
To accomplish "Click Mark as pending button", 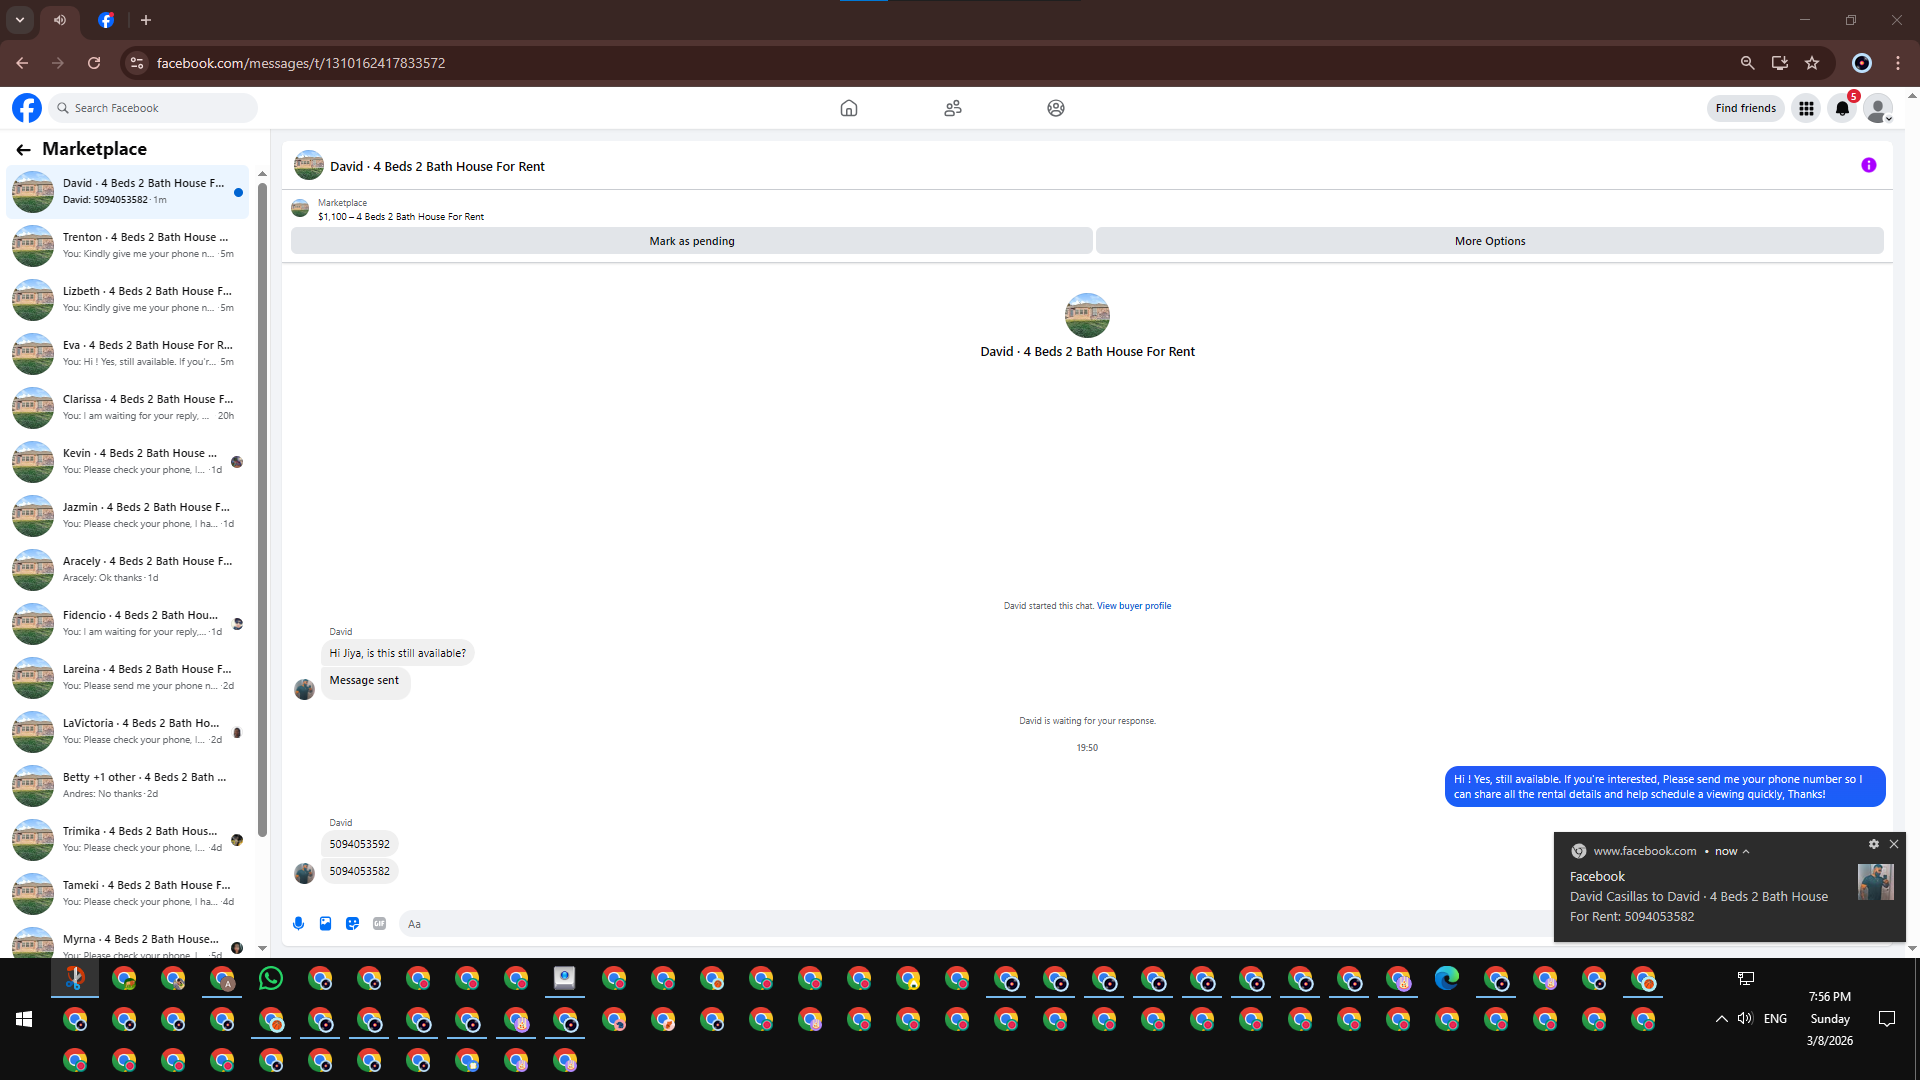I will [x=691, y=241].
